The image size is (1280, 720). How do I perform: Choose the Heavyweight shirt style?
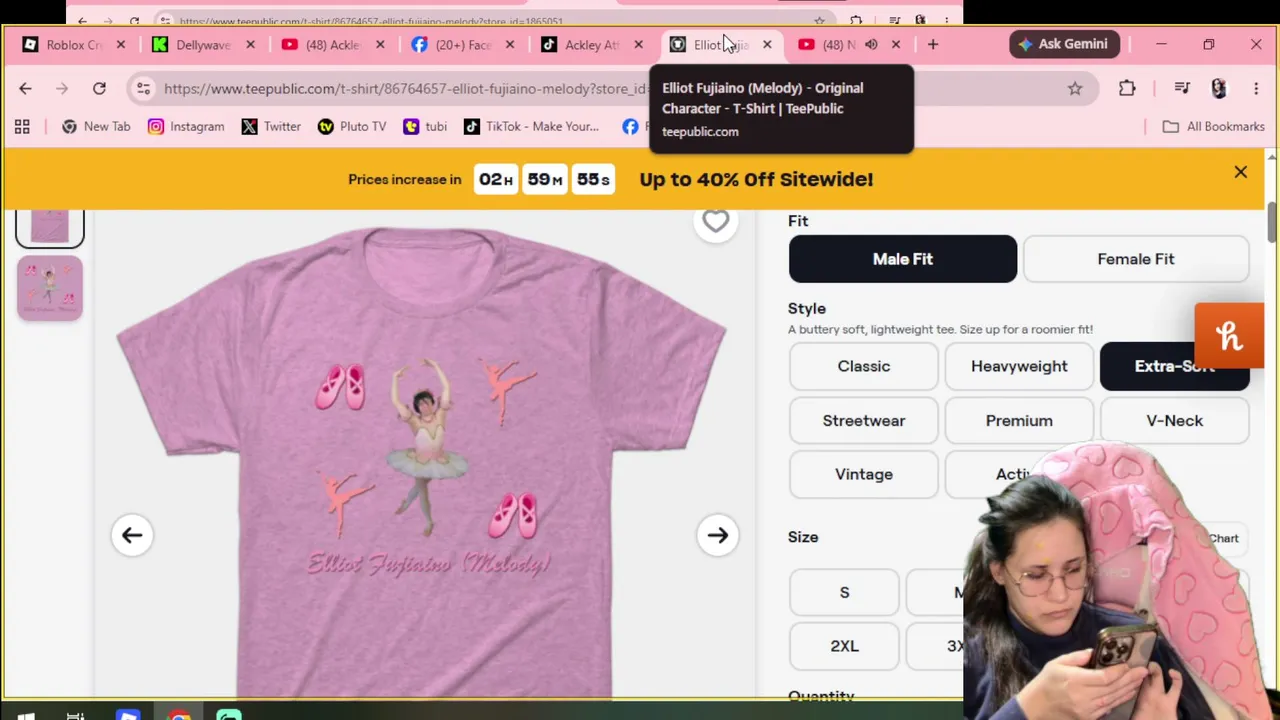1019,366
